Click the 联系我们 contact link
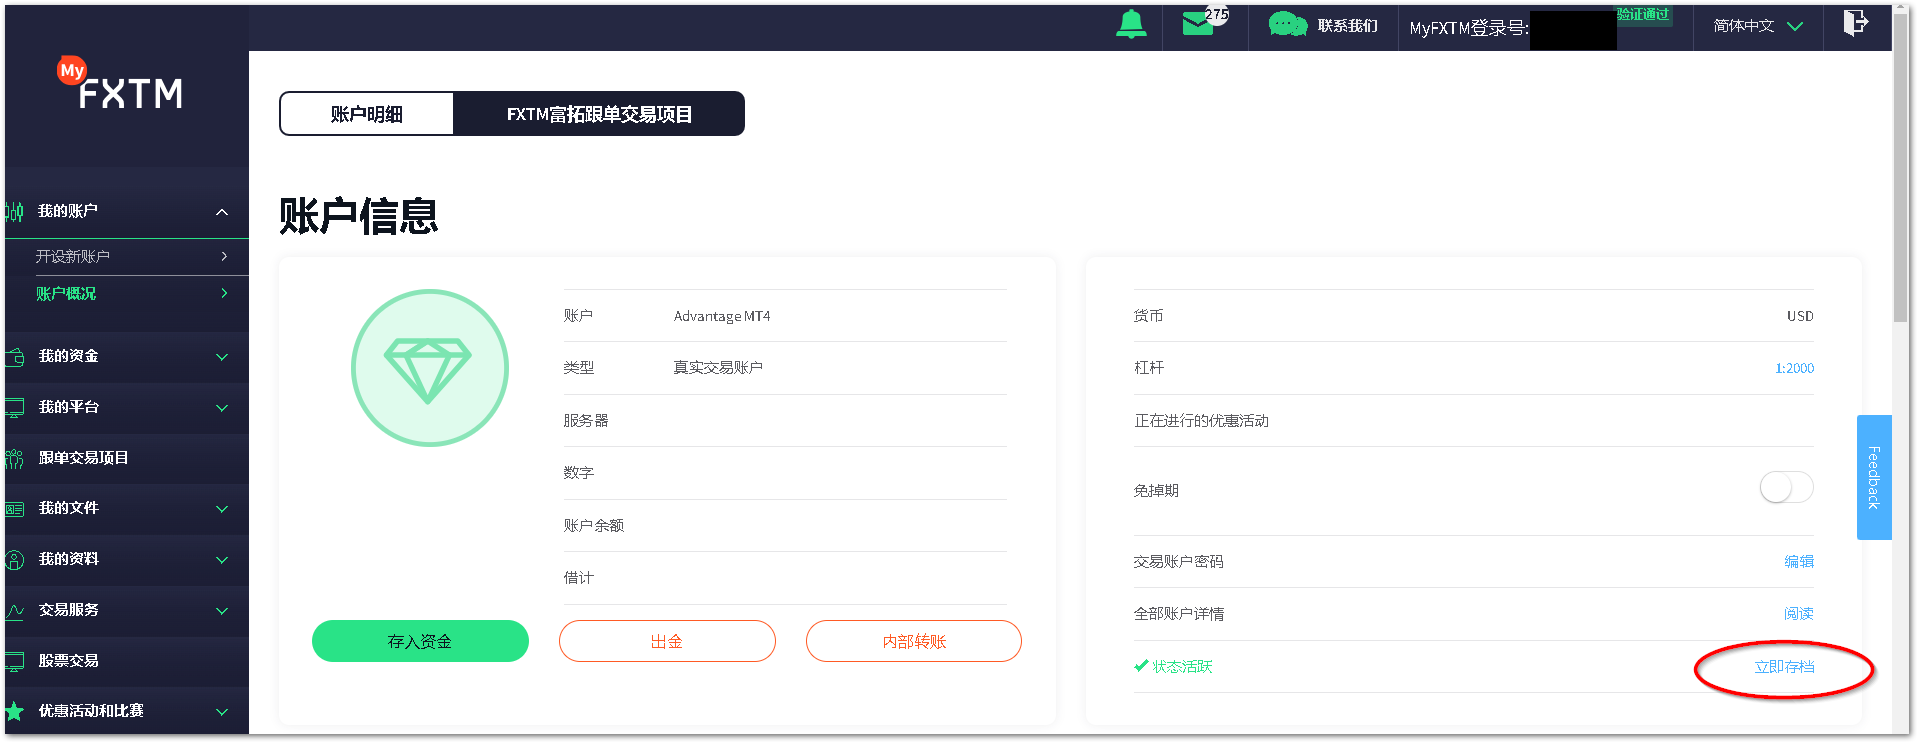The height and width of the screenshot is (743, 1918). tap(1347, 26)
